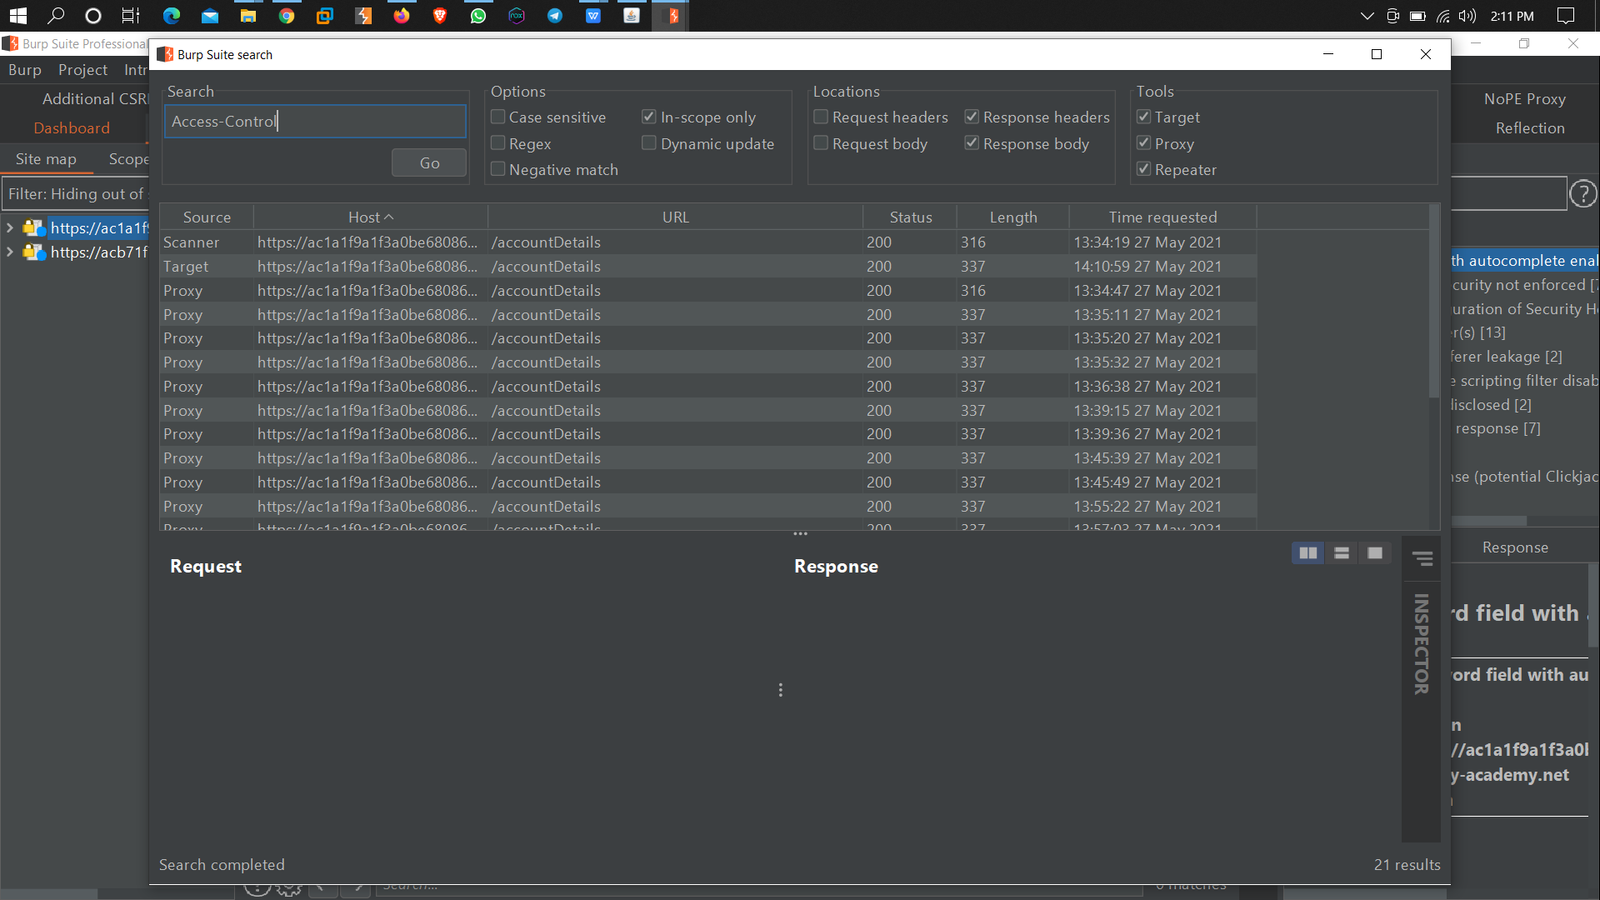Enable Negative match option
This screenshot has width=1600, height=900.
[498, 169]
